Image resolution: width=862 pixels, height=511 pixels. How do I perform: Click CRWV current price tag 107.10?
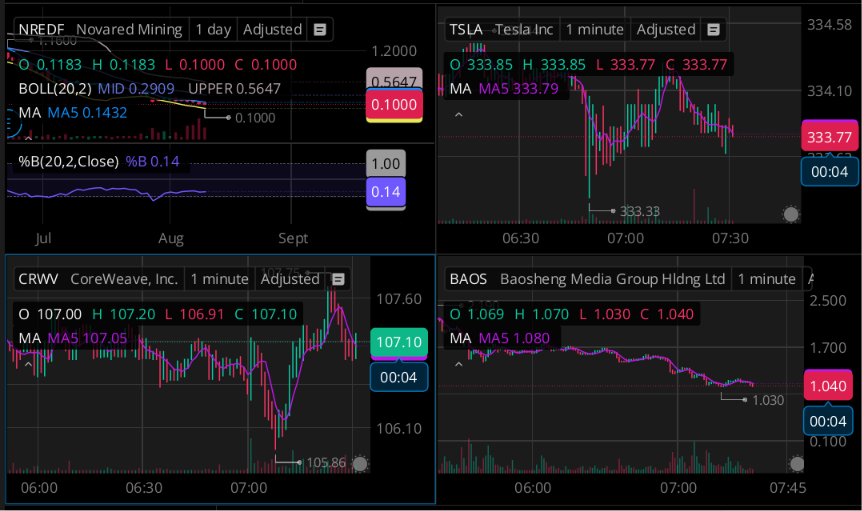[399, 342]
